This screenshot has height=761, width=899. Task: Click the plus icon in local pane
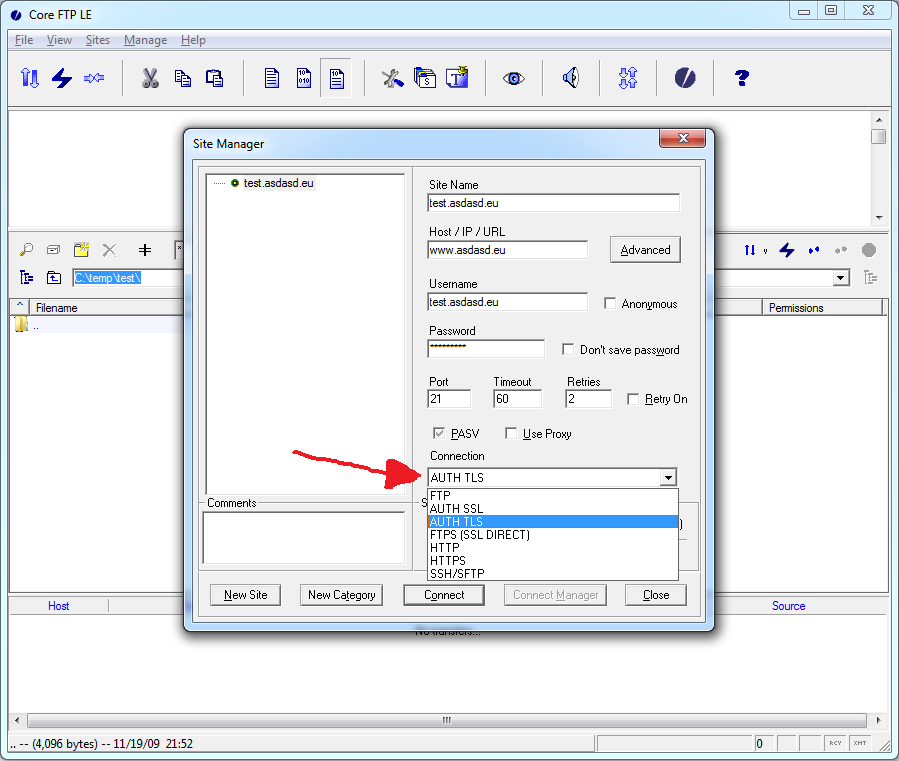[145, 250]
